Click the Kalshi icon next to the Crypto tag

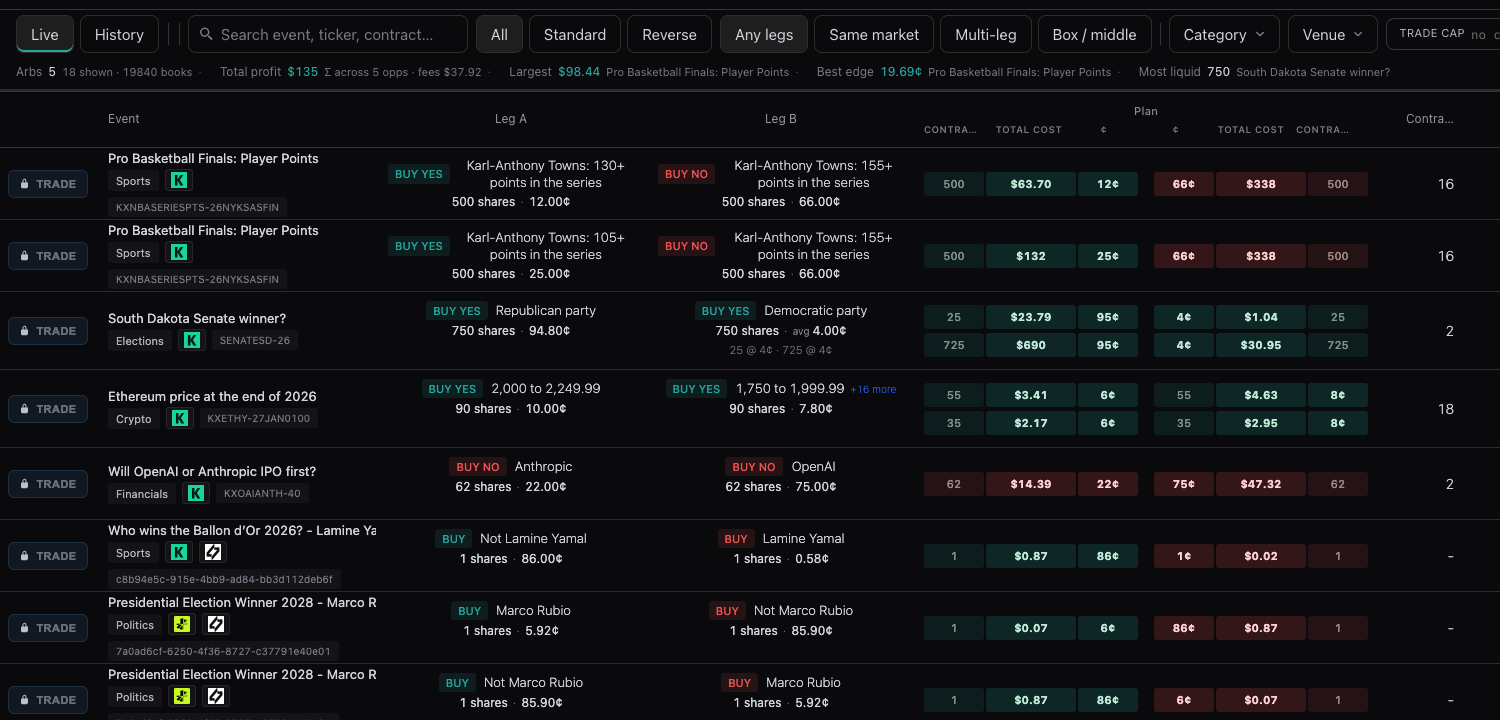[179, 419]
